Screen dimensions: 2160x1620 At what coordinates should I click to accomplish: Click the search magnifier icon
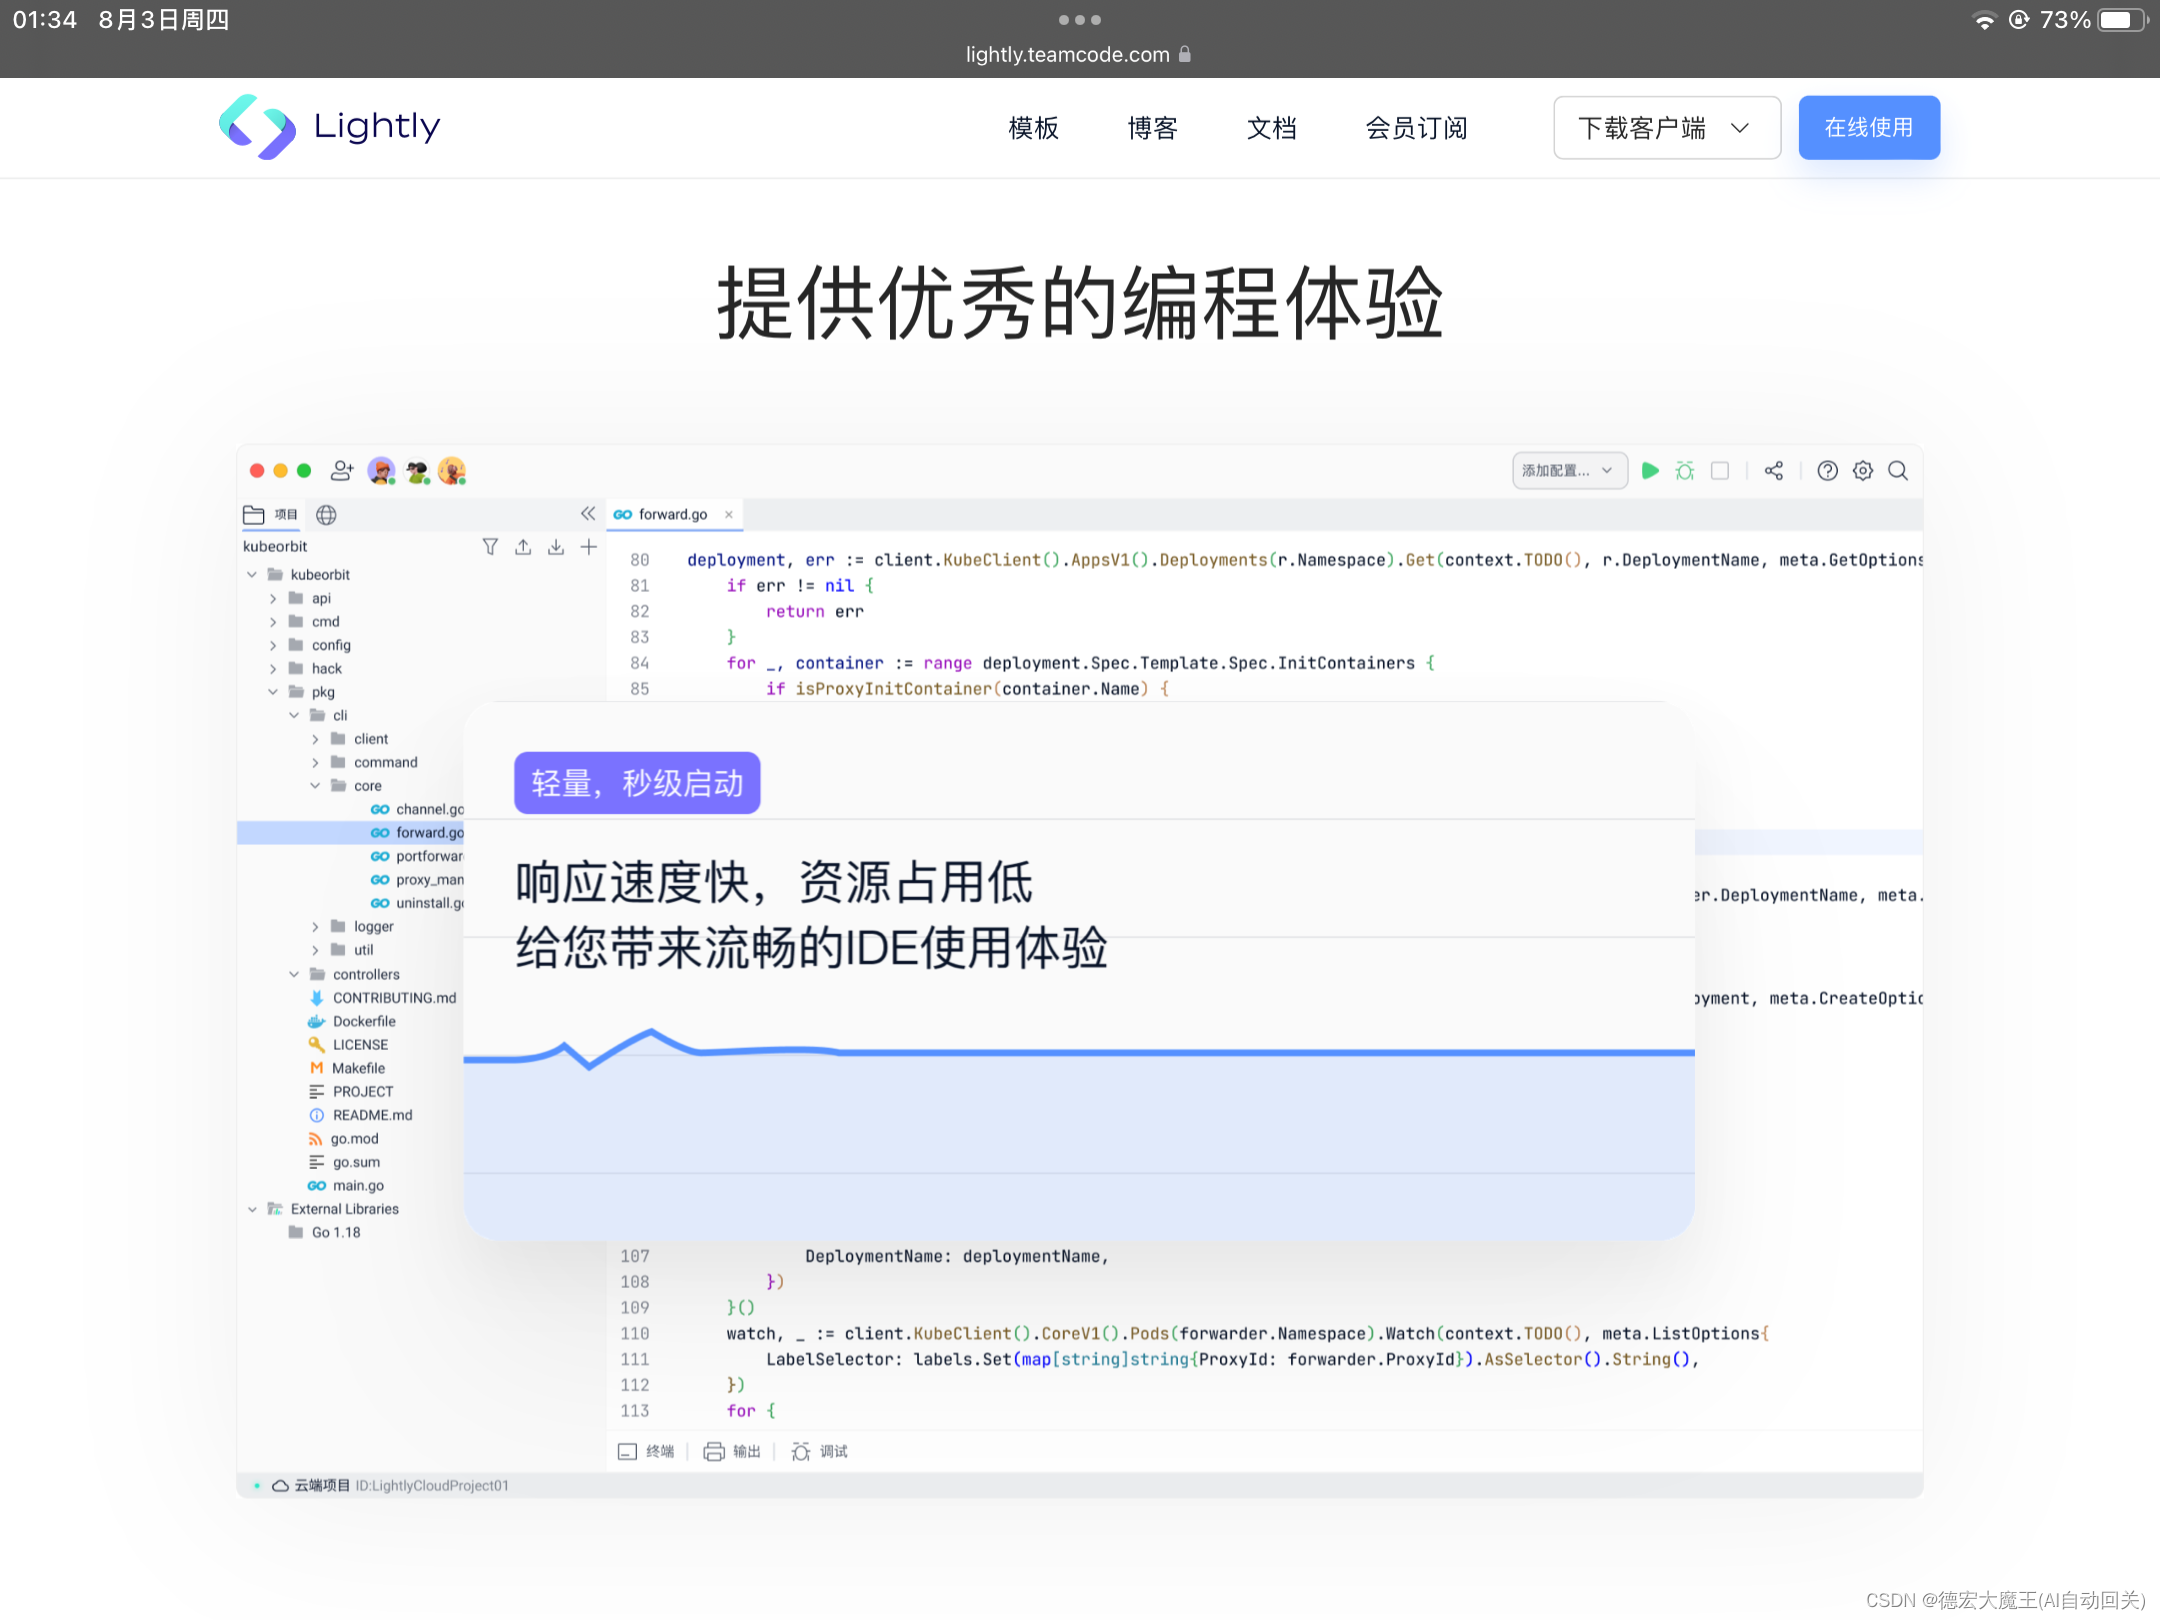pos(1897,470)
